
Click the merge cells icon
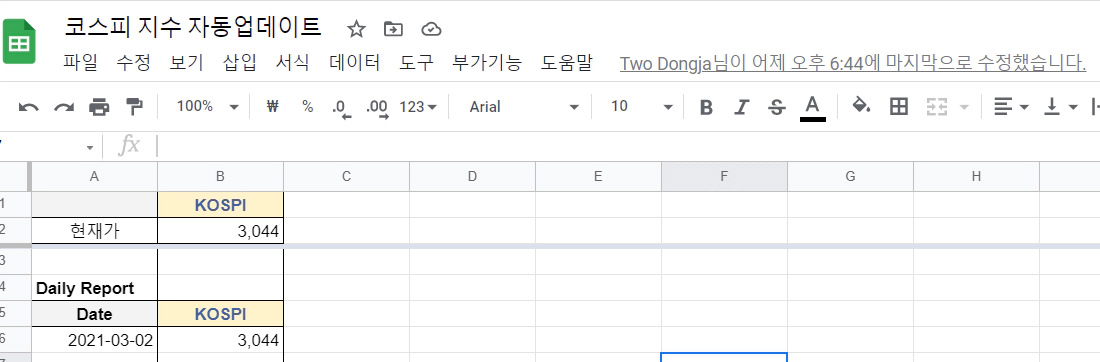[x=937, y=107]
